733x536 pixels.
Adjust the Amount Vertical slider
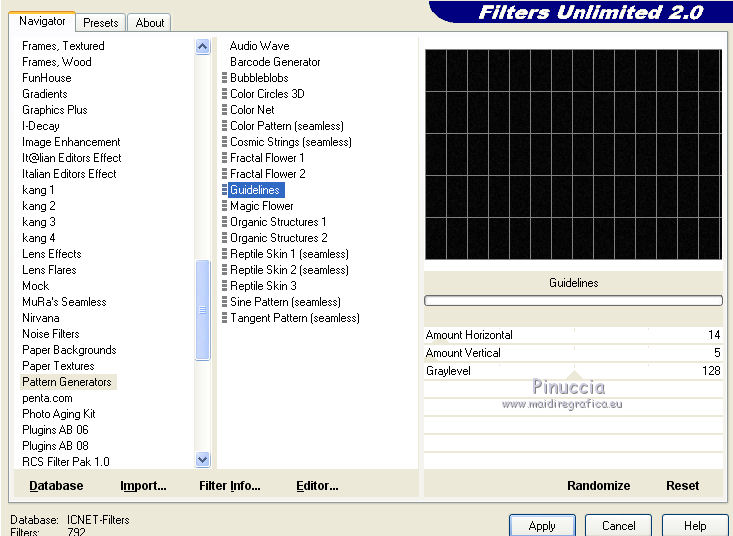574,353
